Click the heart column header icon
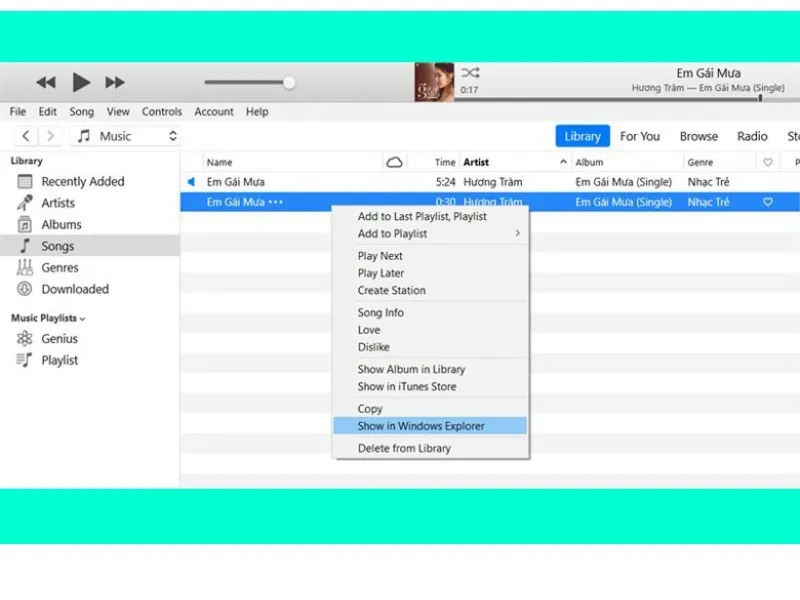The width and height of the screenshot is (800, 600). [x=768, y=162]
